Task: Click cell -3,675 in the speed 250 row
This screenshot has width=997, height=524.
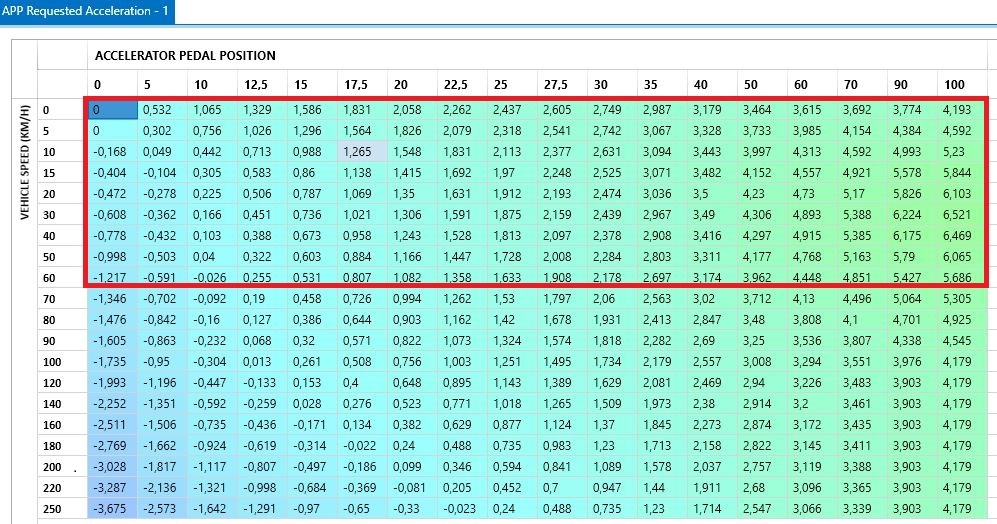Action: 113,509
